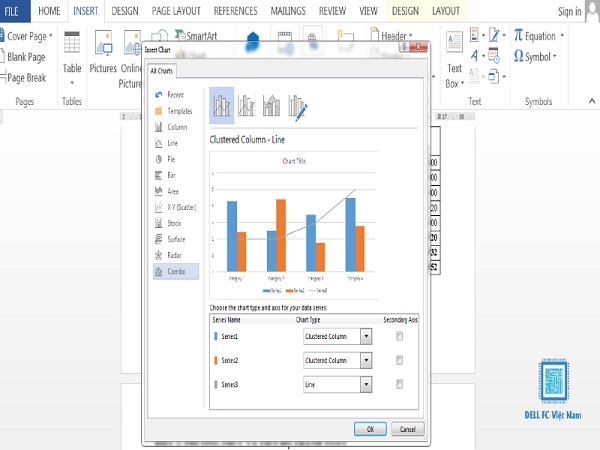This screenshot has height=450, width=600.
Task: Click the combo chart preview area
Action: (294, 226)
